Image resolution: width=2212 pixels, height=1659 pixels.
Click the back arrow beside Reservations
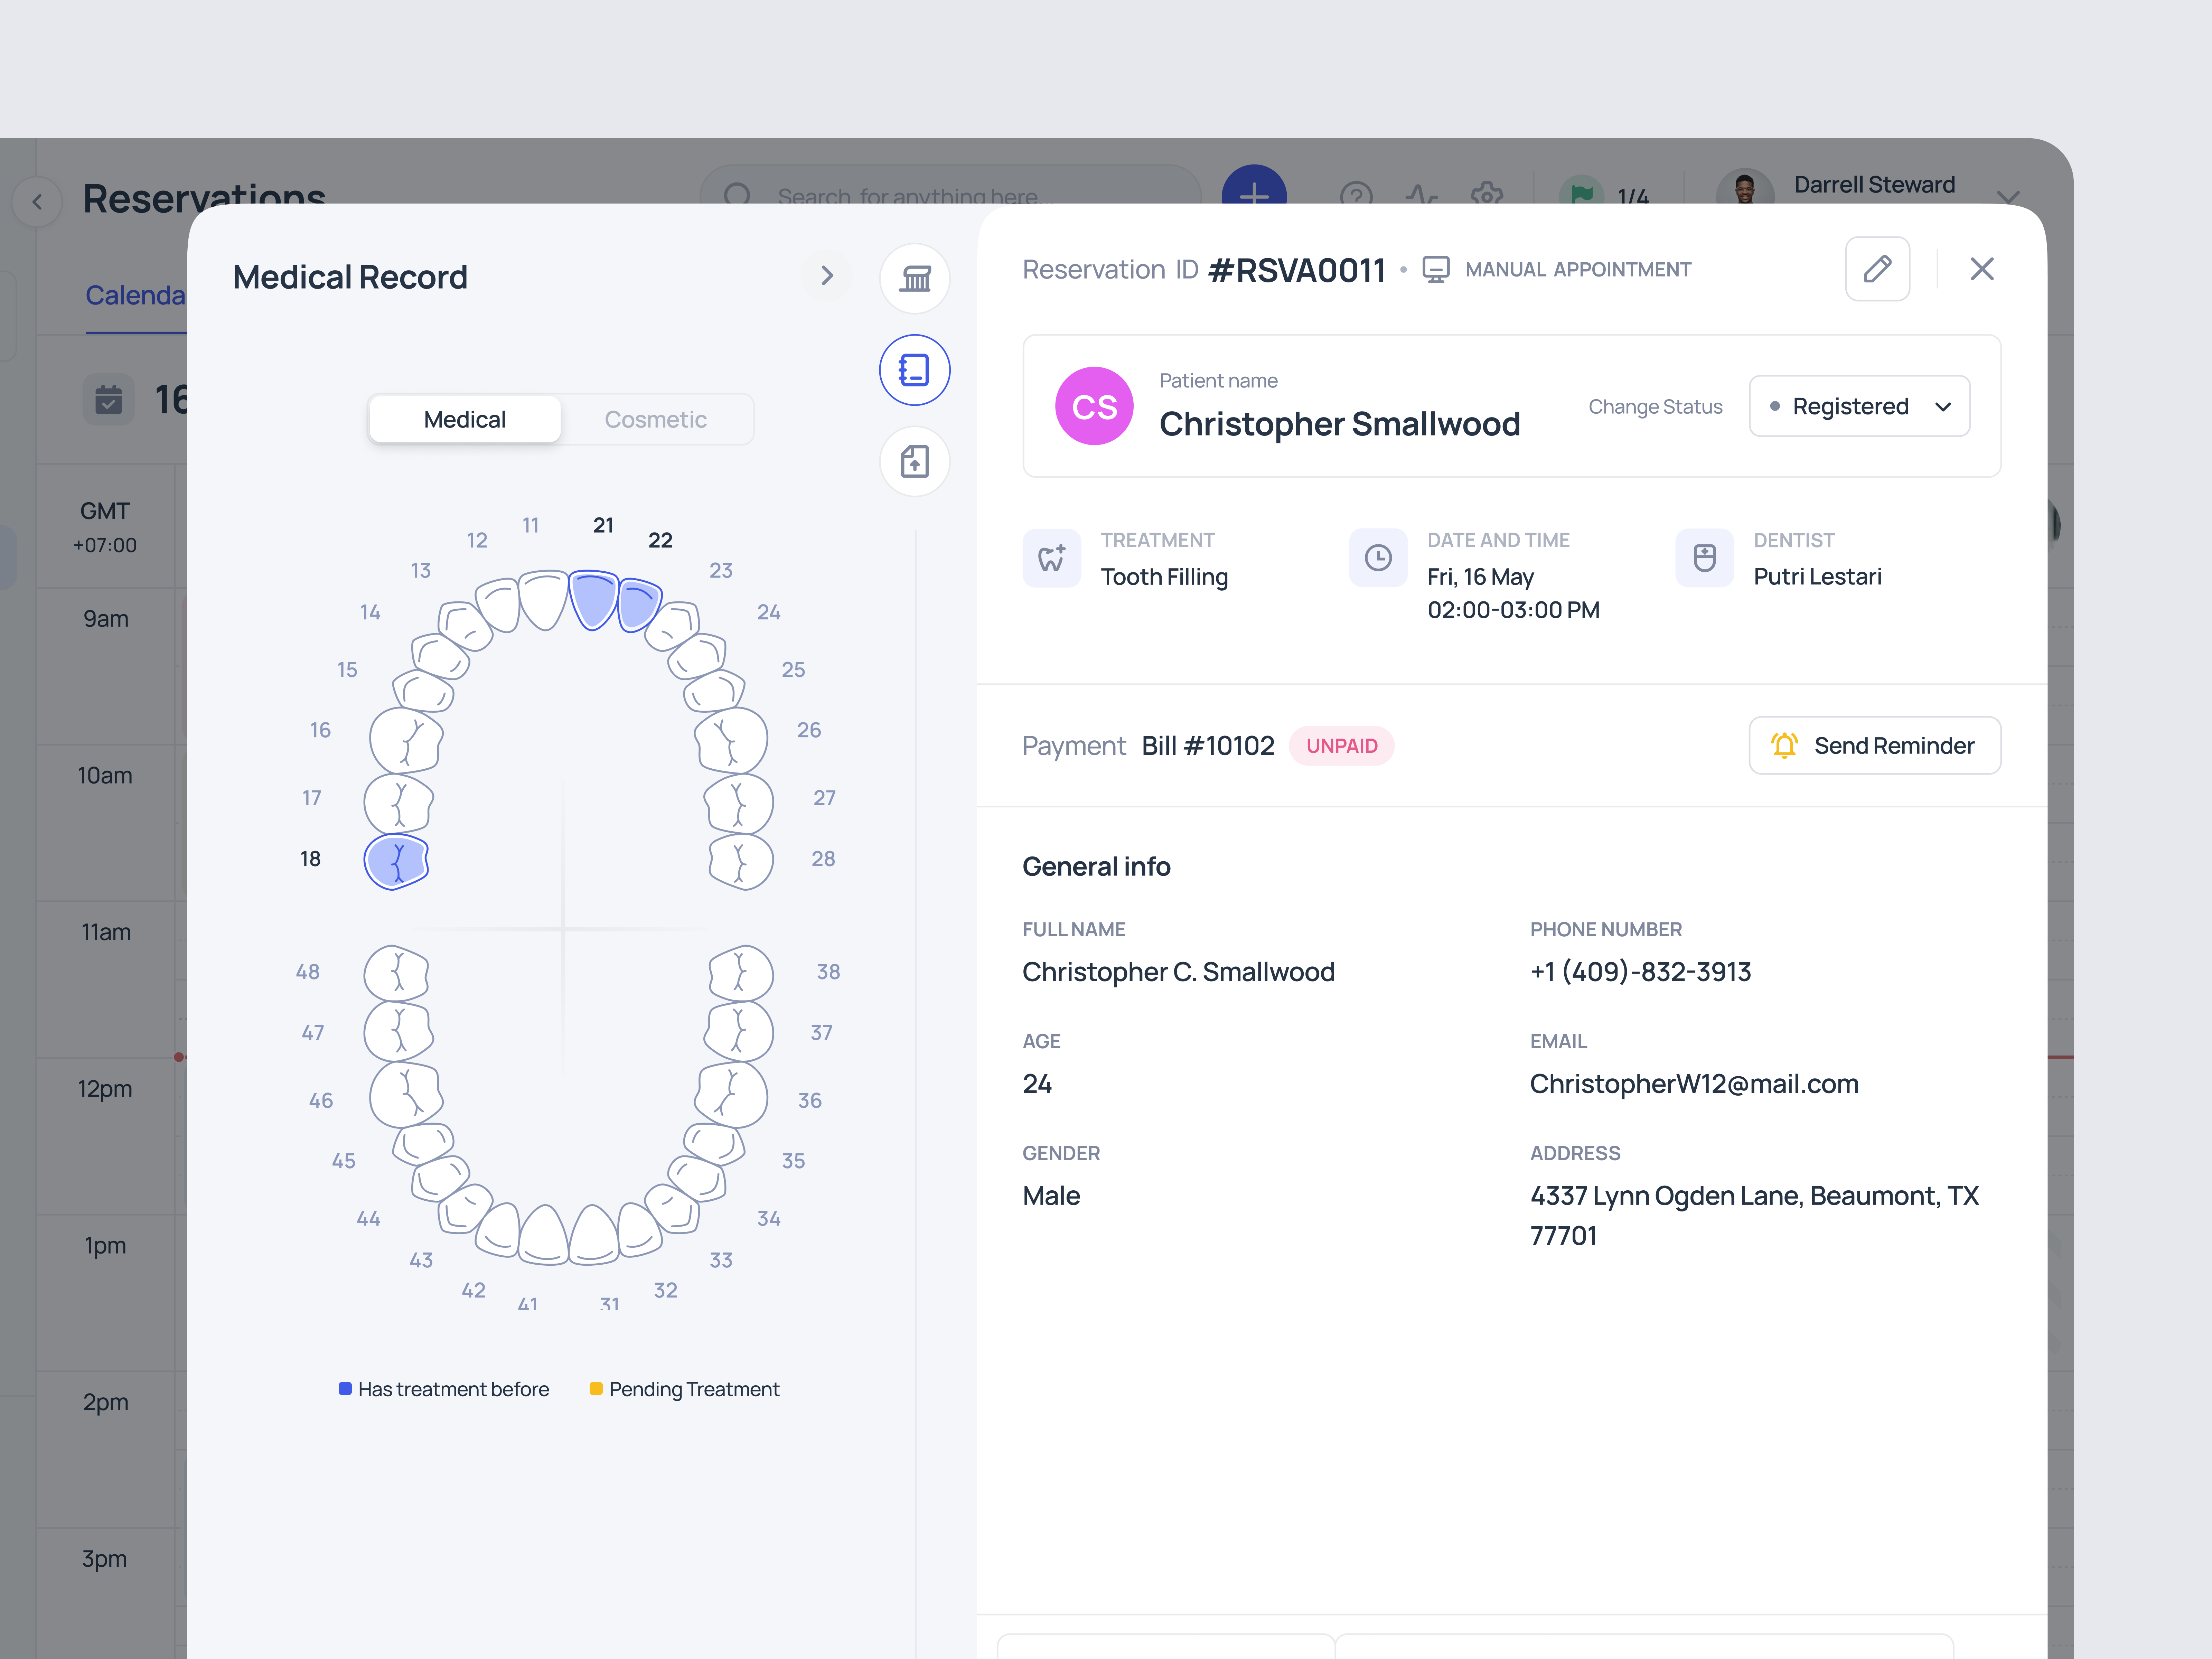coord(37,202)
